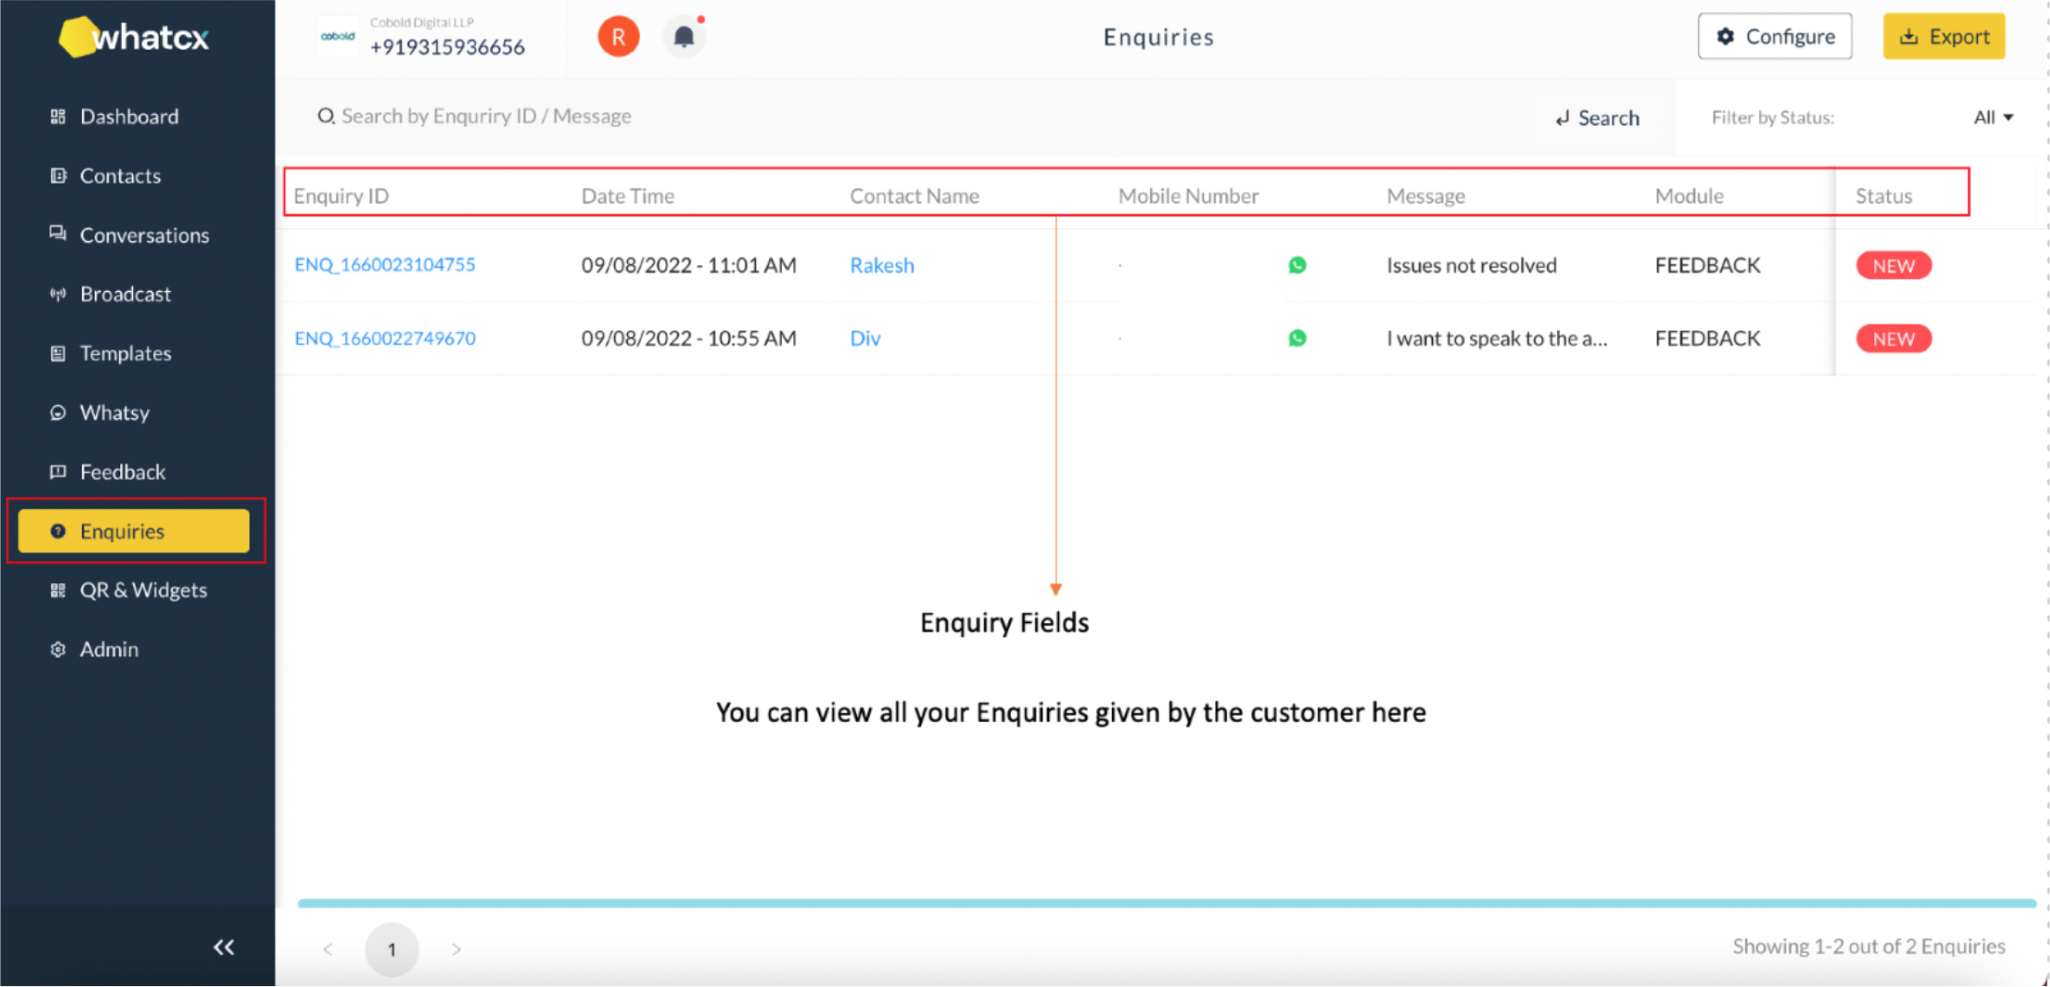Screen dimensions: 2050x987
Task: Go to Conversations
Action: pos(144,235)
